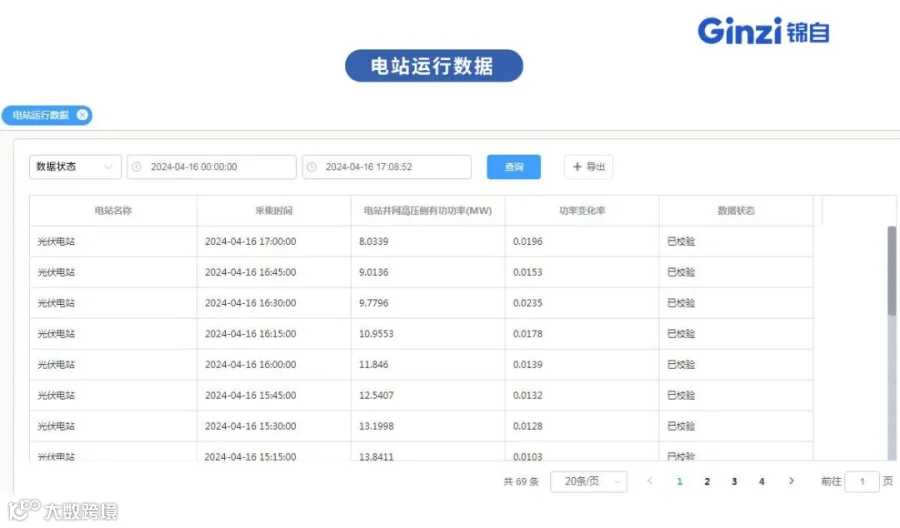Go to the previous page arrow
The image size is (900, 528).
650,481
